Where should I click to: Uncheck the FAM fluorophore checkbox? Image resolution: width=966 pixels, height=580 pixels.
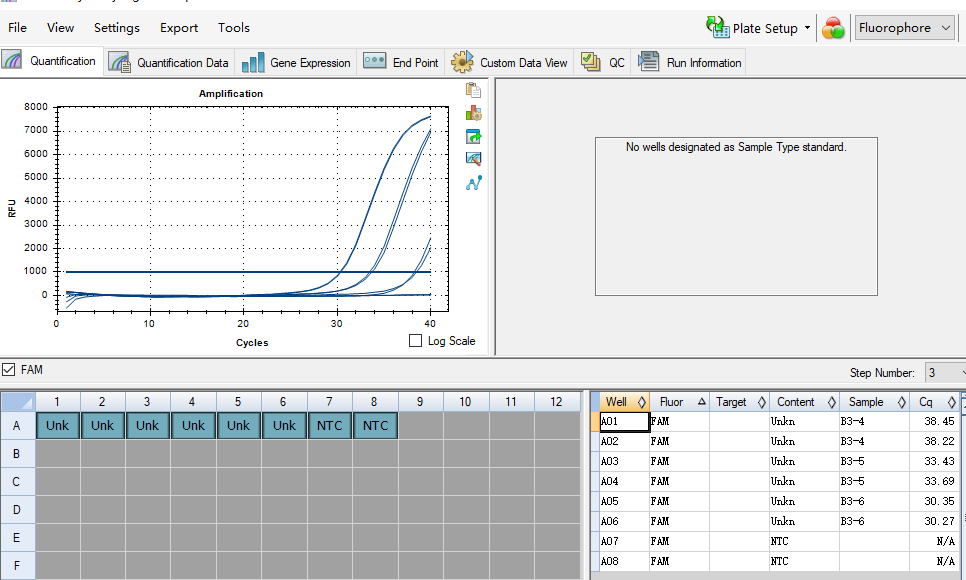9,369
